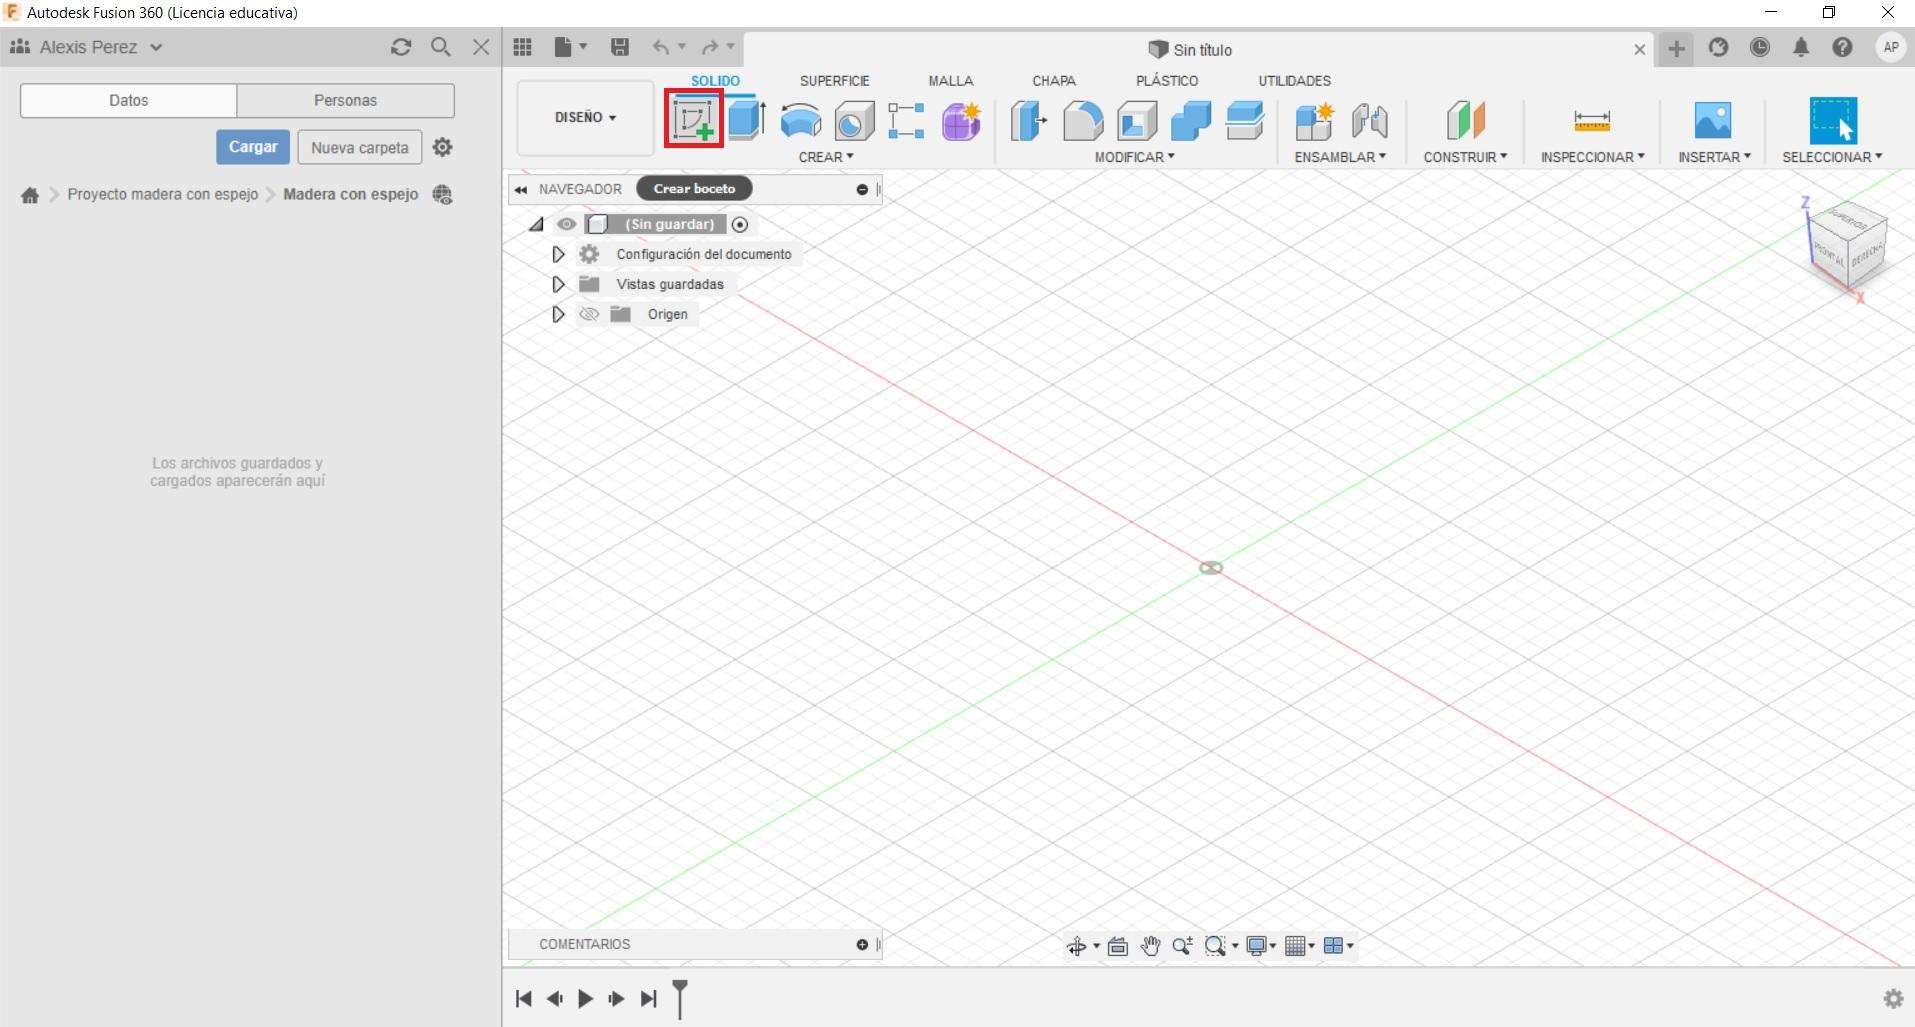Screen dimensions: 1915x1027
Task: Switch to the UTILIDADES tab
Action: pos(1294,81)
